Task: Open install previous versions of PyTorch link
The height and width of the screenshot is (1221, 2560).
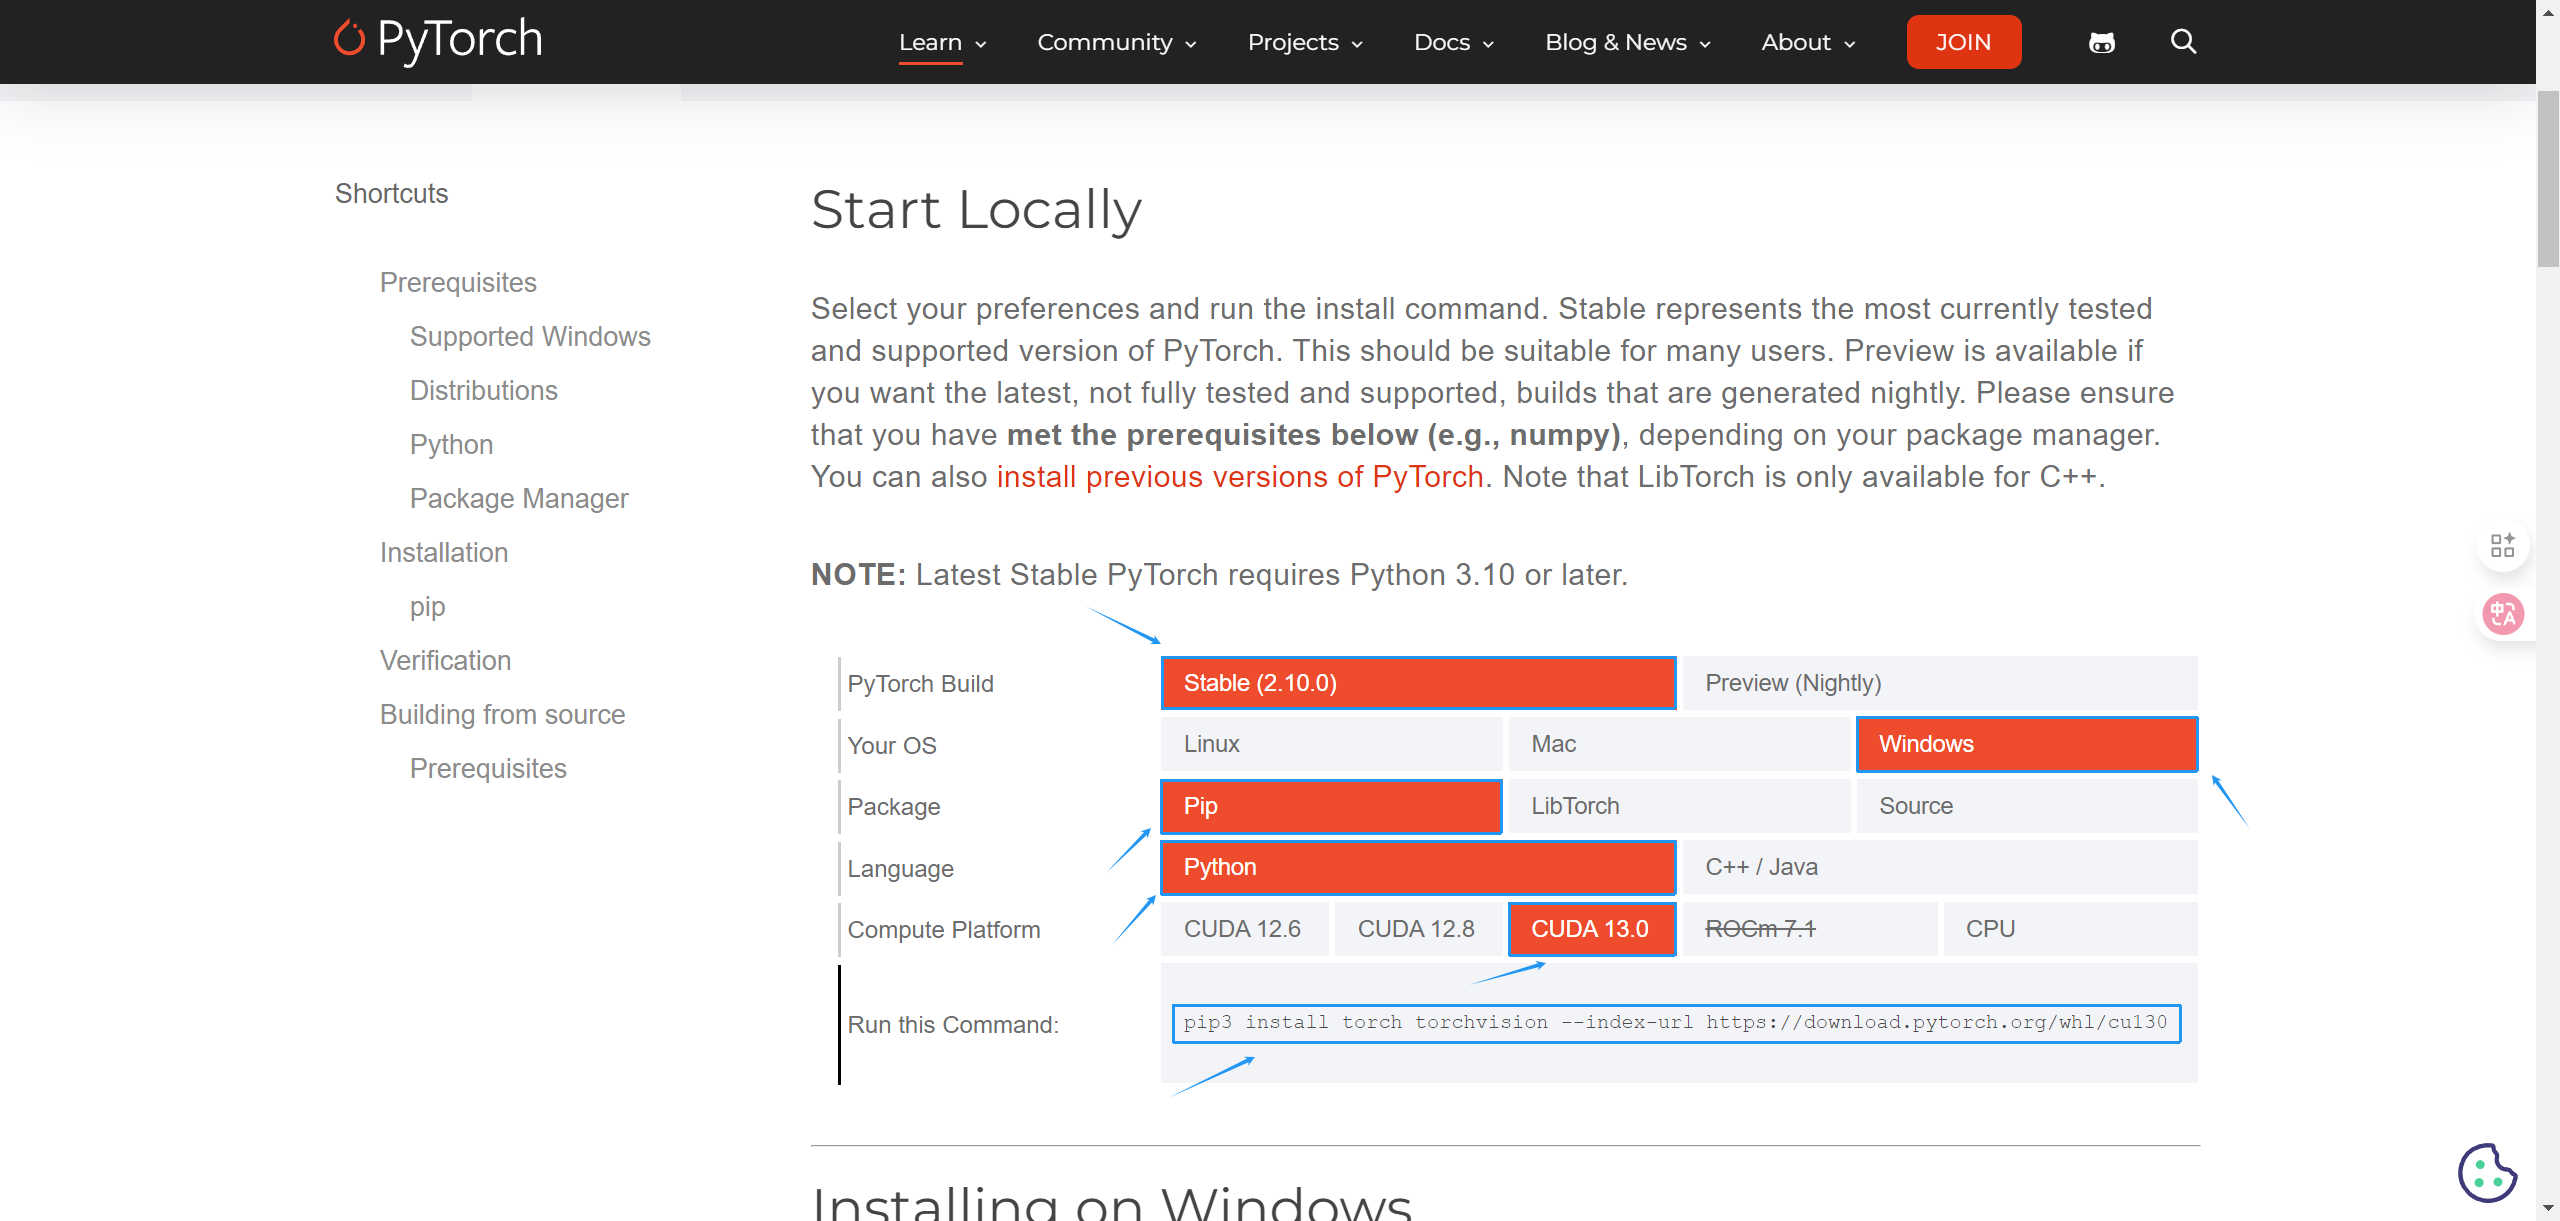Action: pos(1239,477)
